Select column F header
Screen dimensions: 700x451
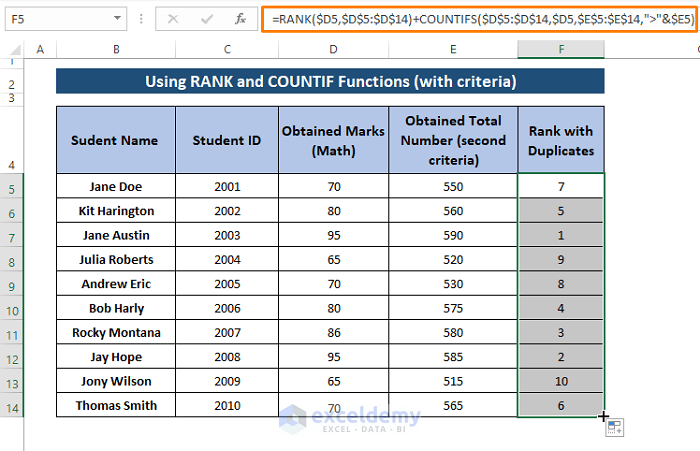[561, 49]
